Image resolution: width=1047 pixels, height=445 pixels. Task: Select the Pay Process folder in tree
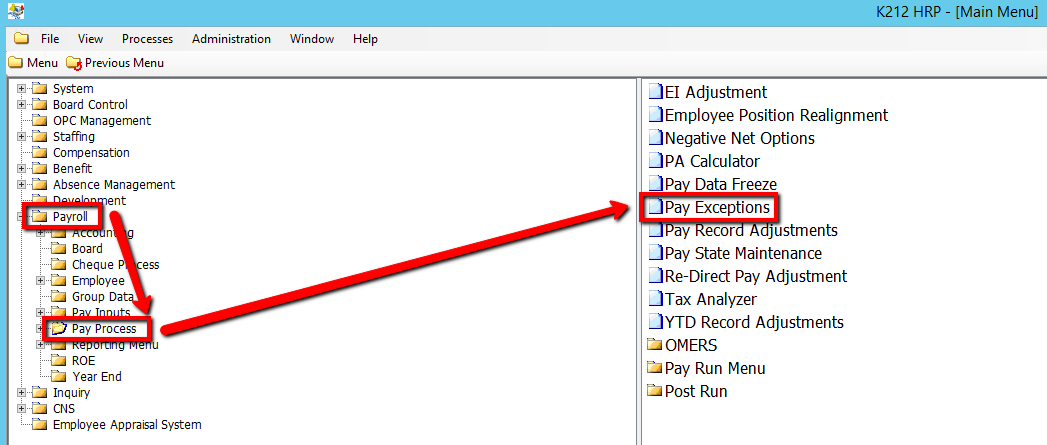tap(104, 329)
